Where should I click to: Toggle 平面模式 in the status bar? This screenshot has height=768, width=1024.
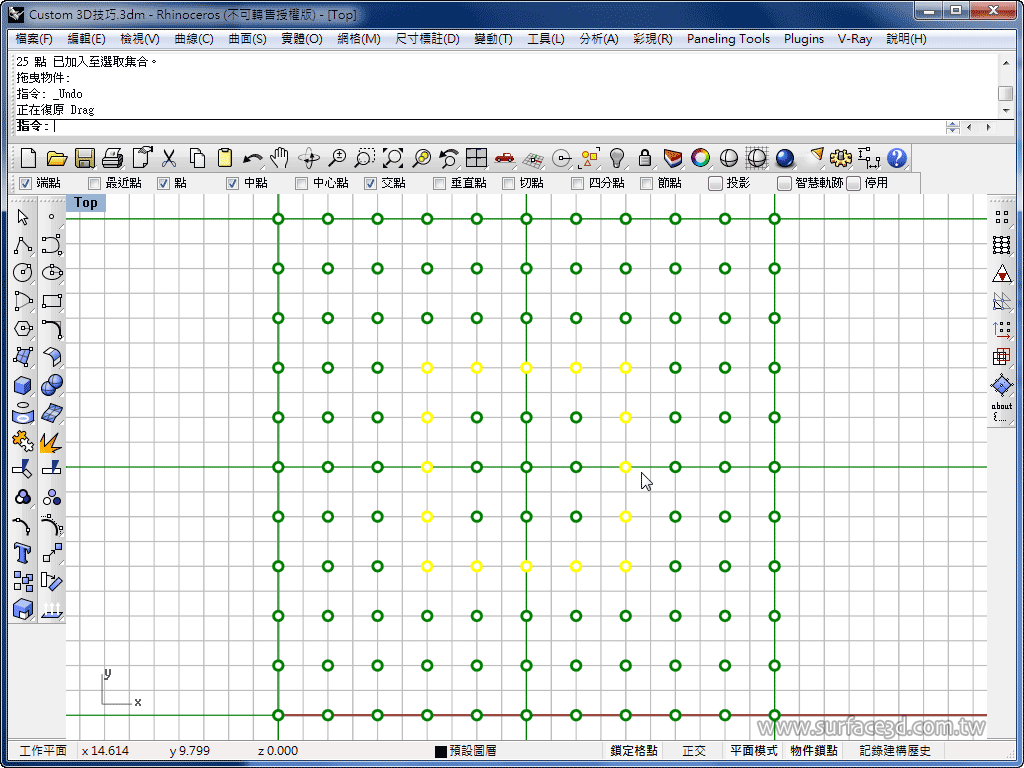[x=754, y=751]
